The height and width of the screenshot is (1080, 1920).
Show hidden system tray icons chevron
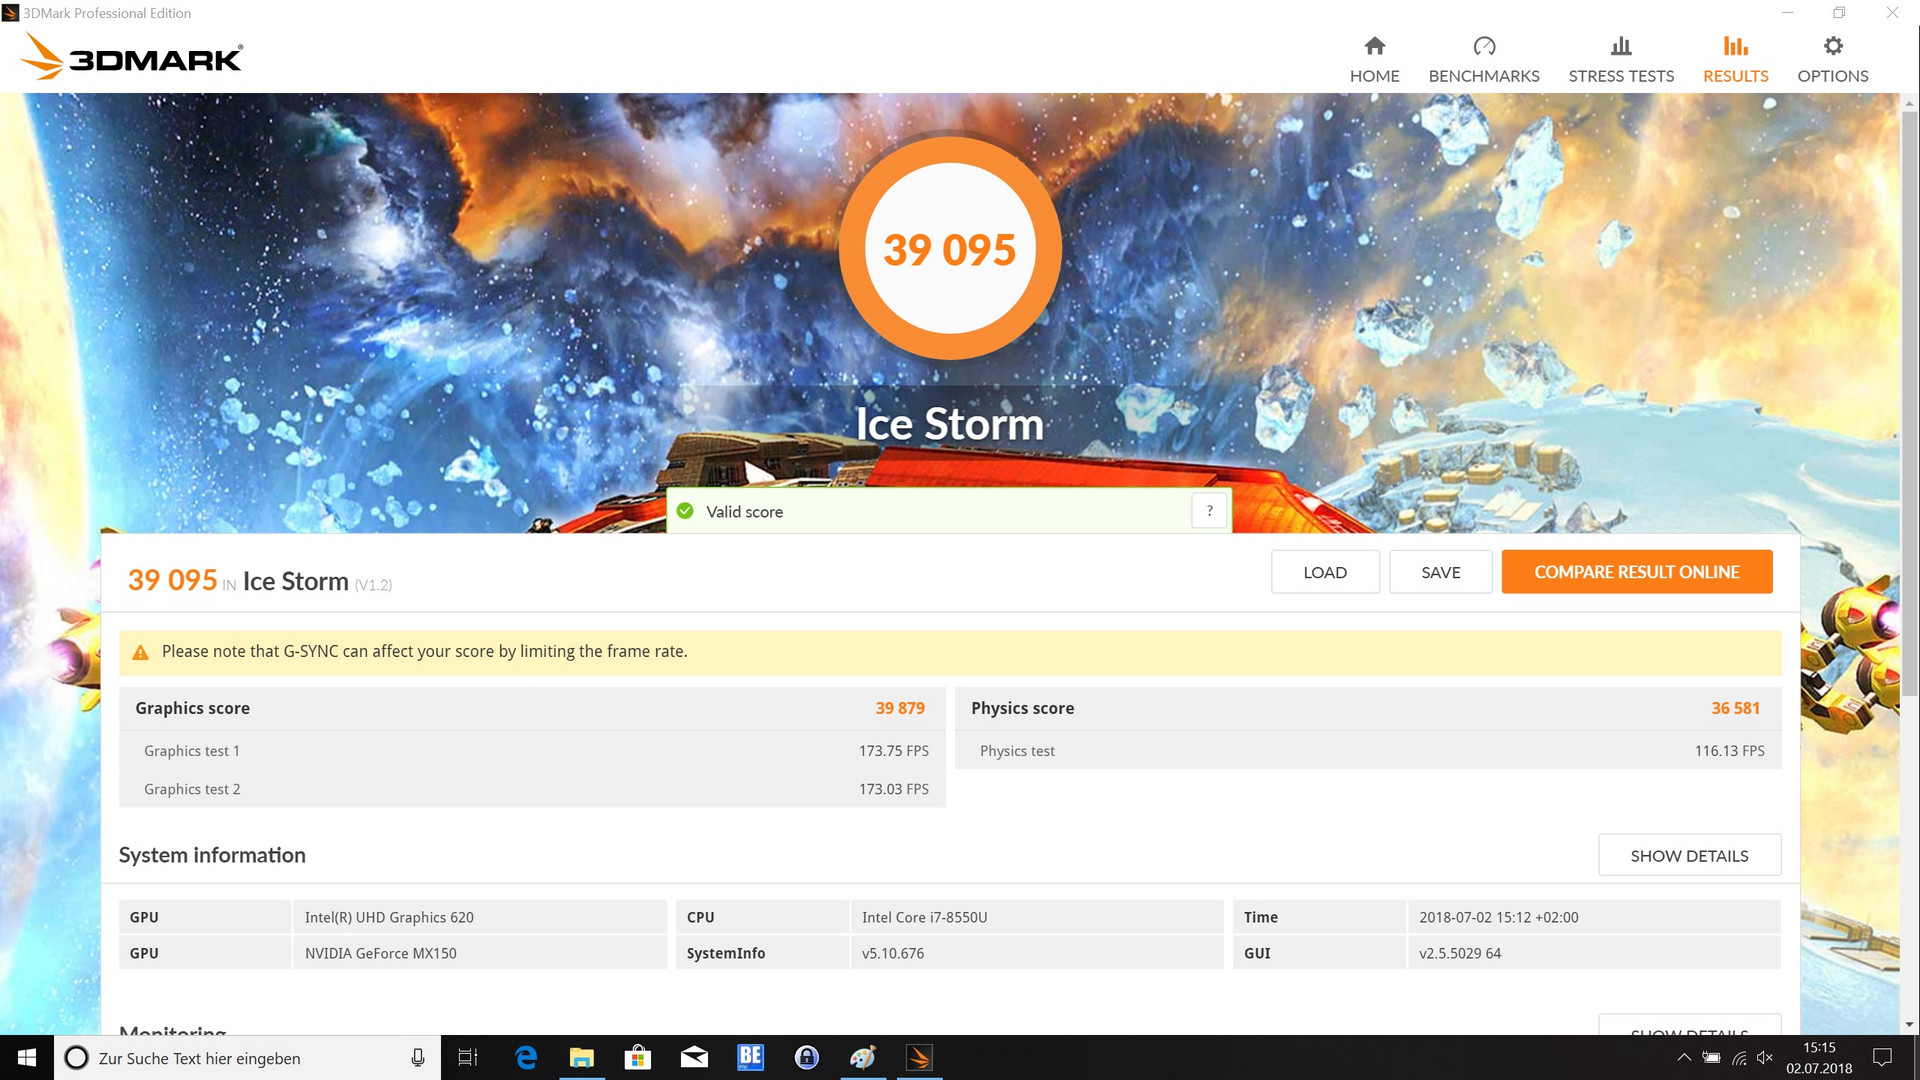click(1684, 1058)
